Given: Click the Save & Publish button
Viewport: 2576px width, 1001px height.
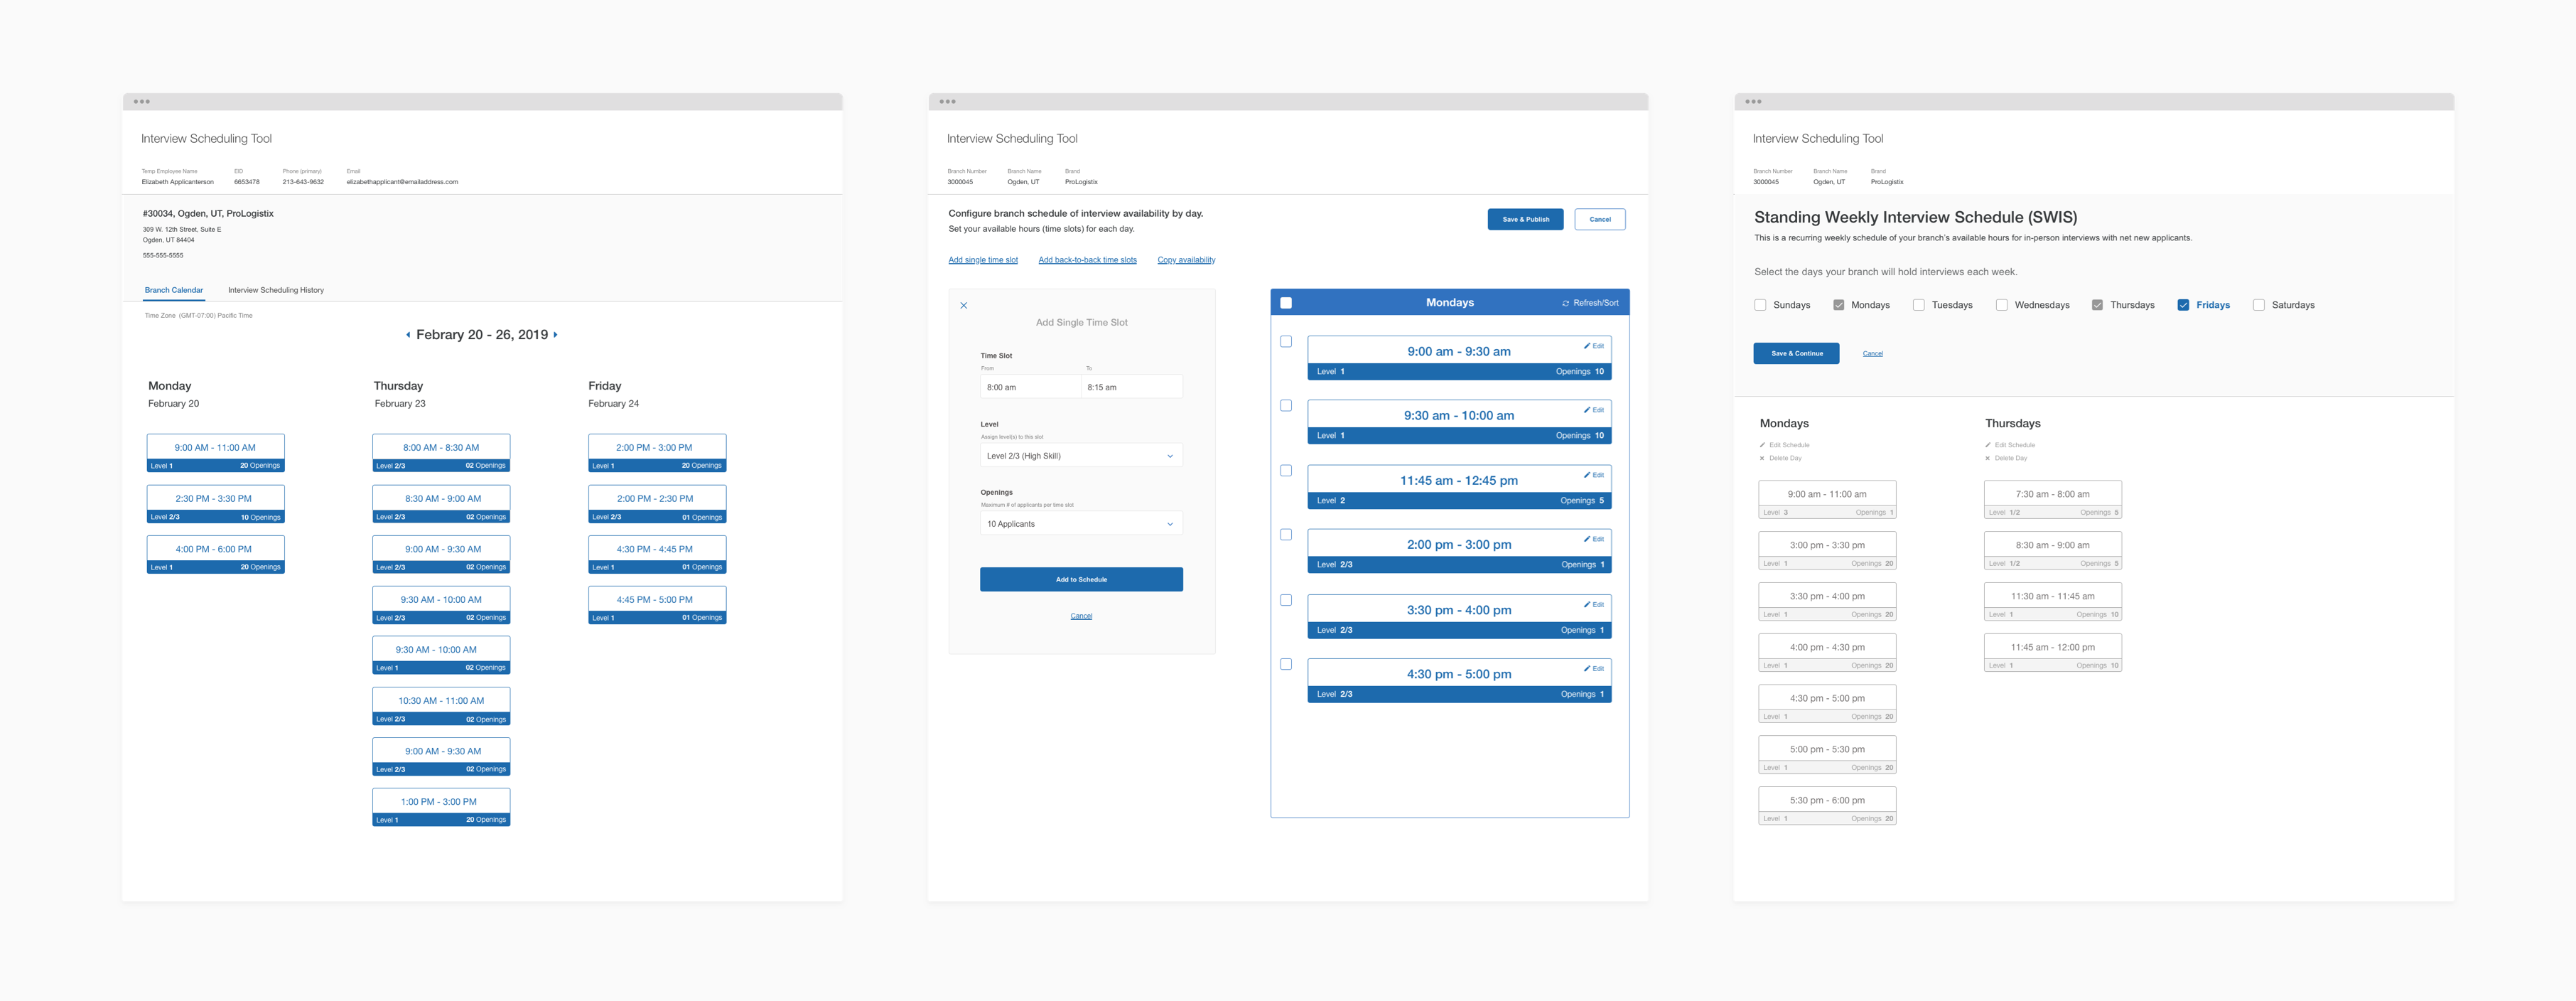Looking at the screenshot, I should [x=1525, y=219].
